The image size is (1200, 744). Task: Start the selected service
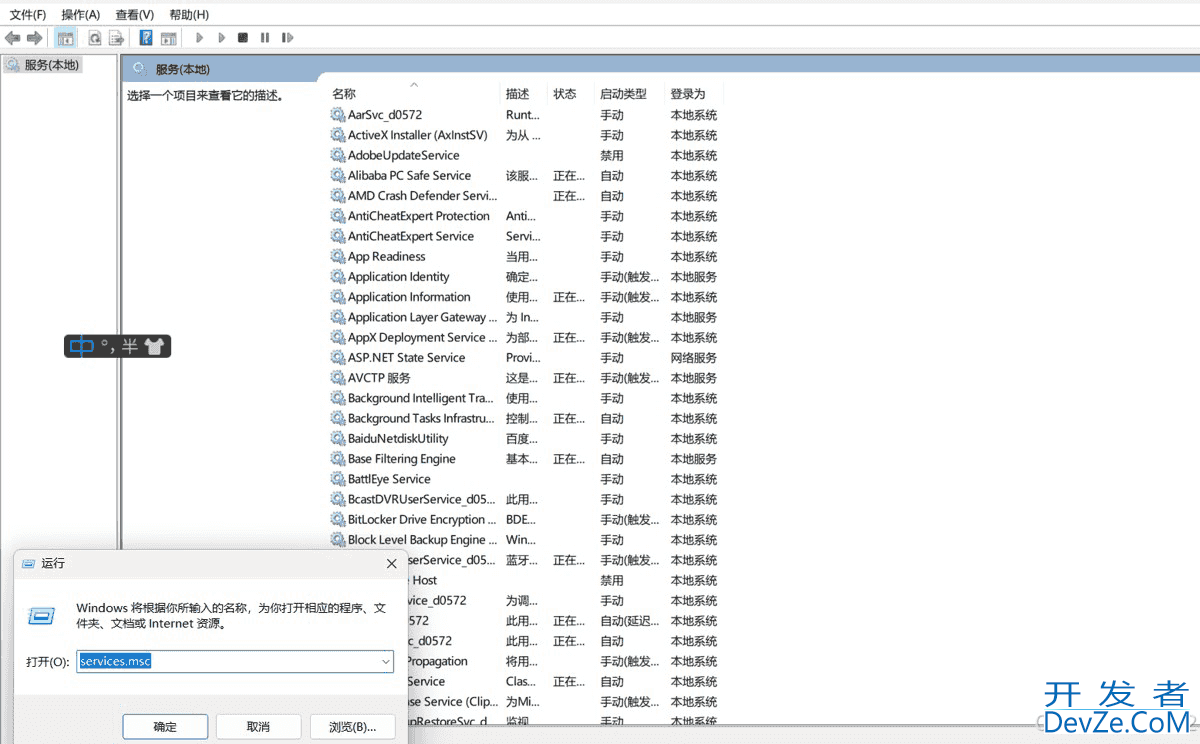(x=198, y=37)
